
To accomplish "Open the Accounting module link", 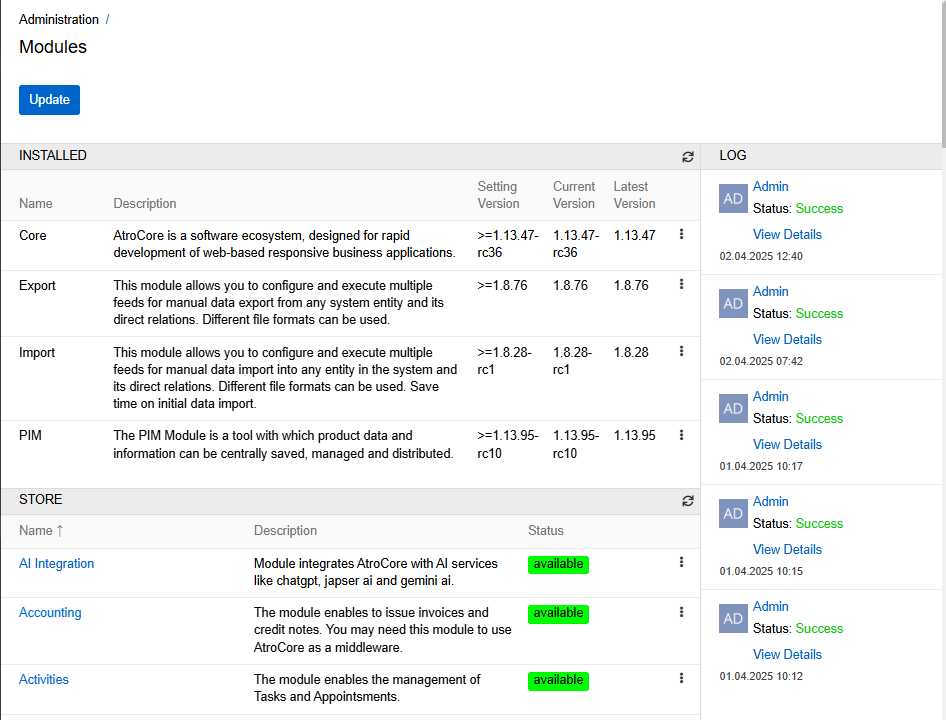I will click(x=50, y=613).
